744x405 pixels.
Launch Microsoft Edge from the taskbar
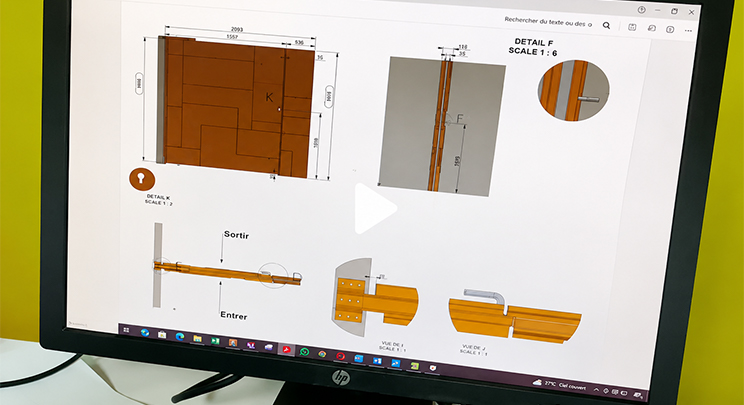click(180, 337)
